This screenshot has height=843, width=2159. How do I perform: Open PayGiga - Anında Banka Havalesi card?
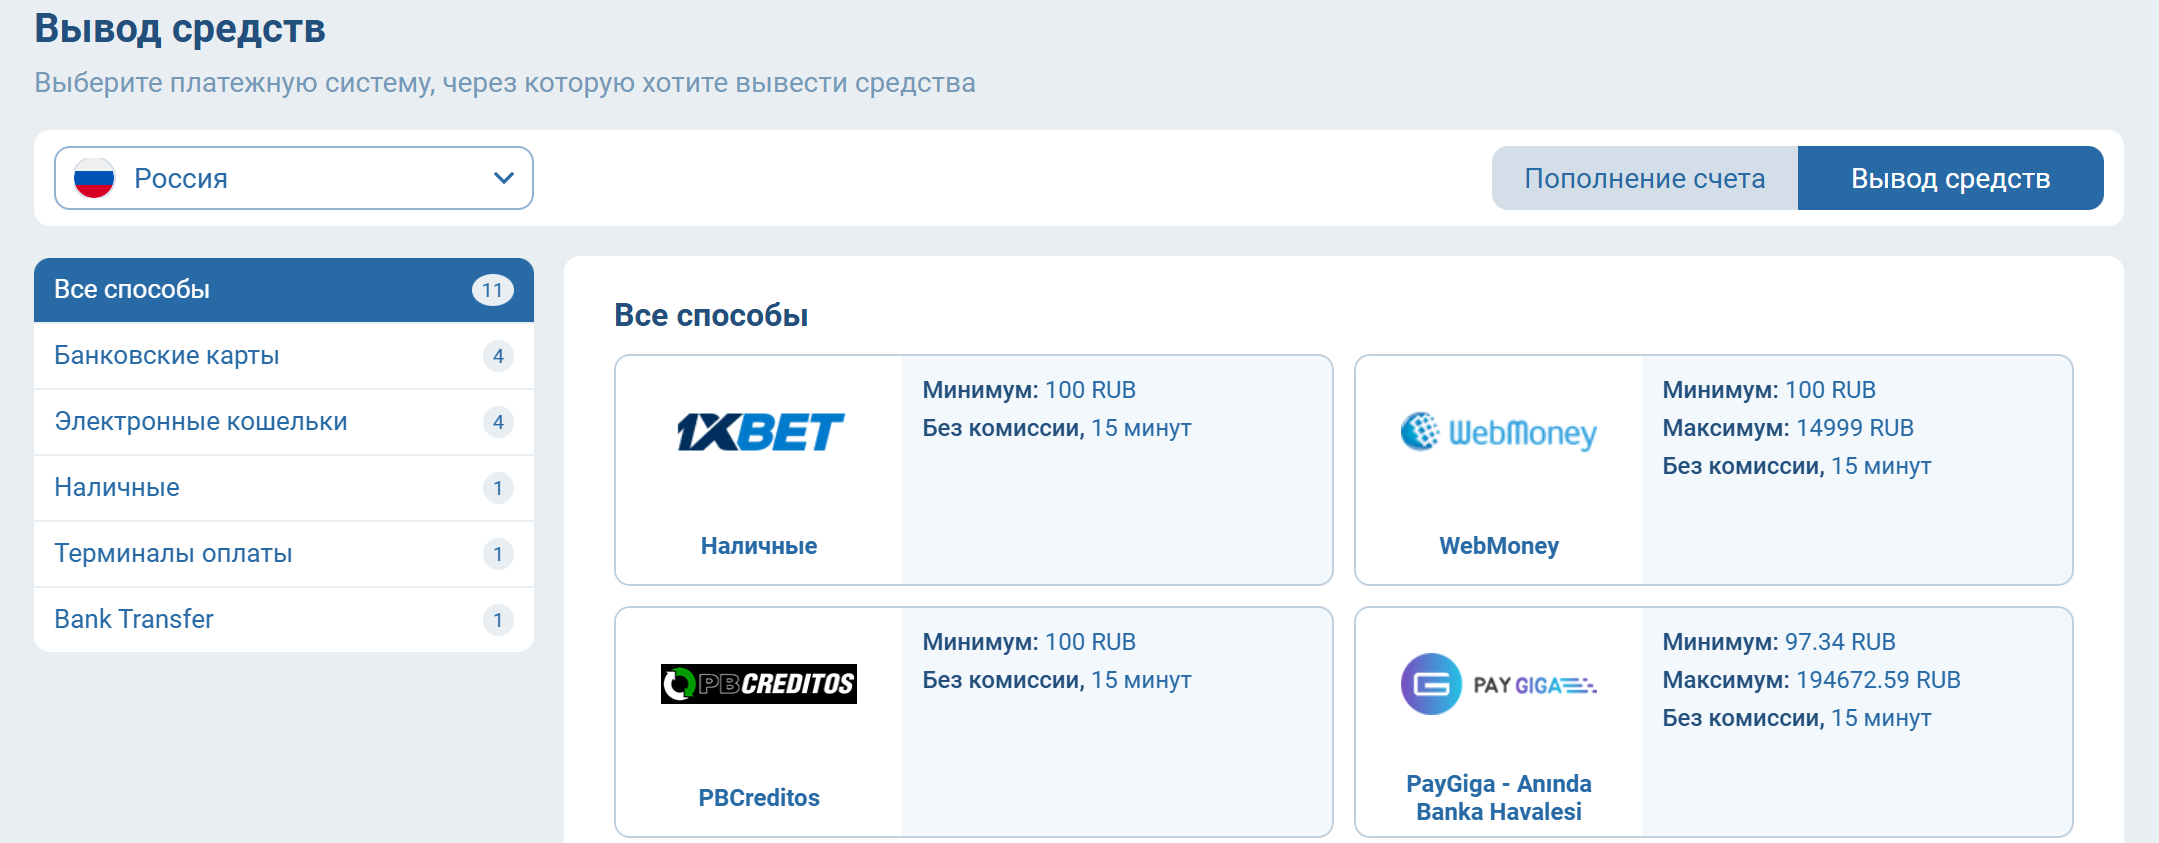pyautogui.click(x=1712, y=720)
